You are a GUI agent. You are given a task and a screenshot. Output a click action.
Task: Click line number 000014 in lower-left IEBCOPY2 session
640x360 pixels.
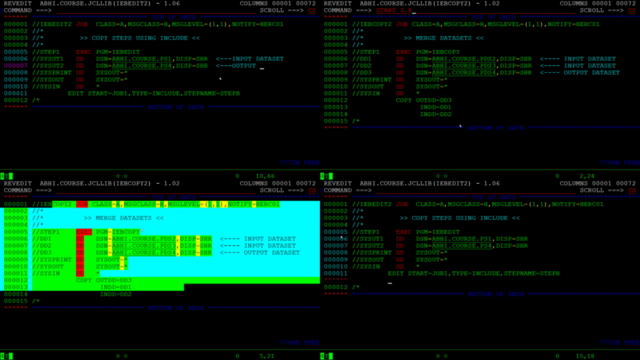[16, 294]
